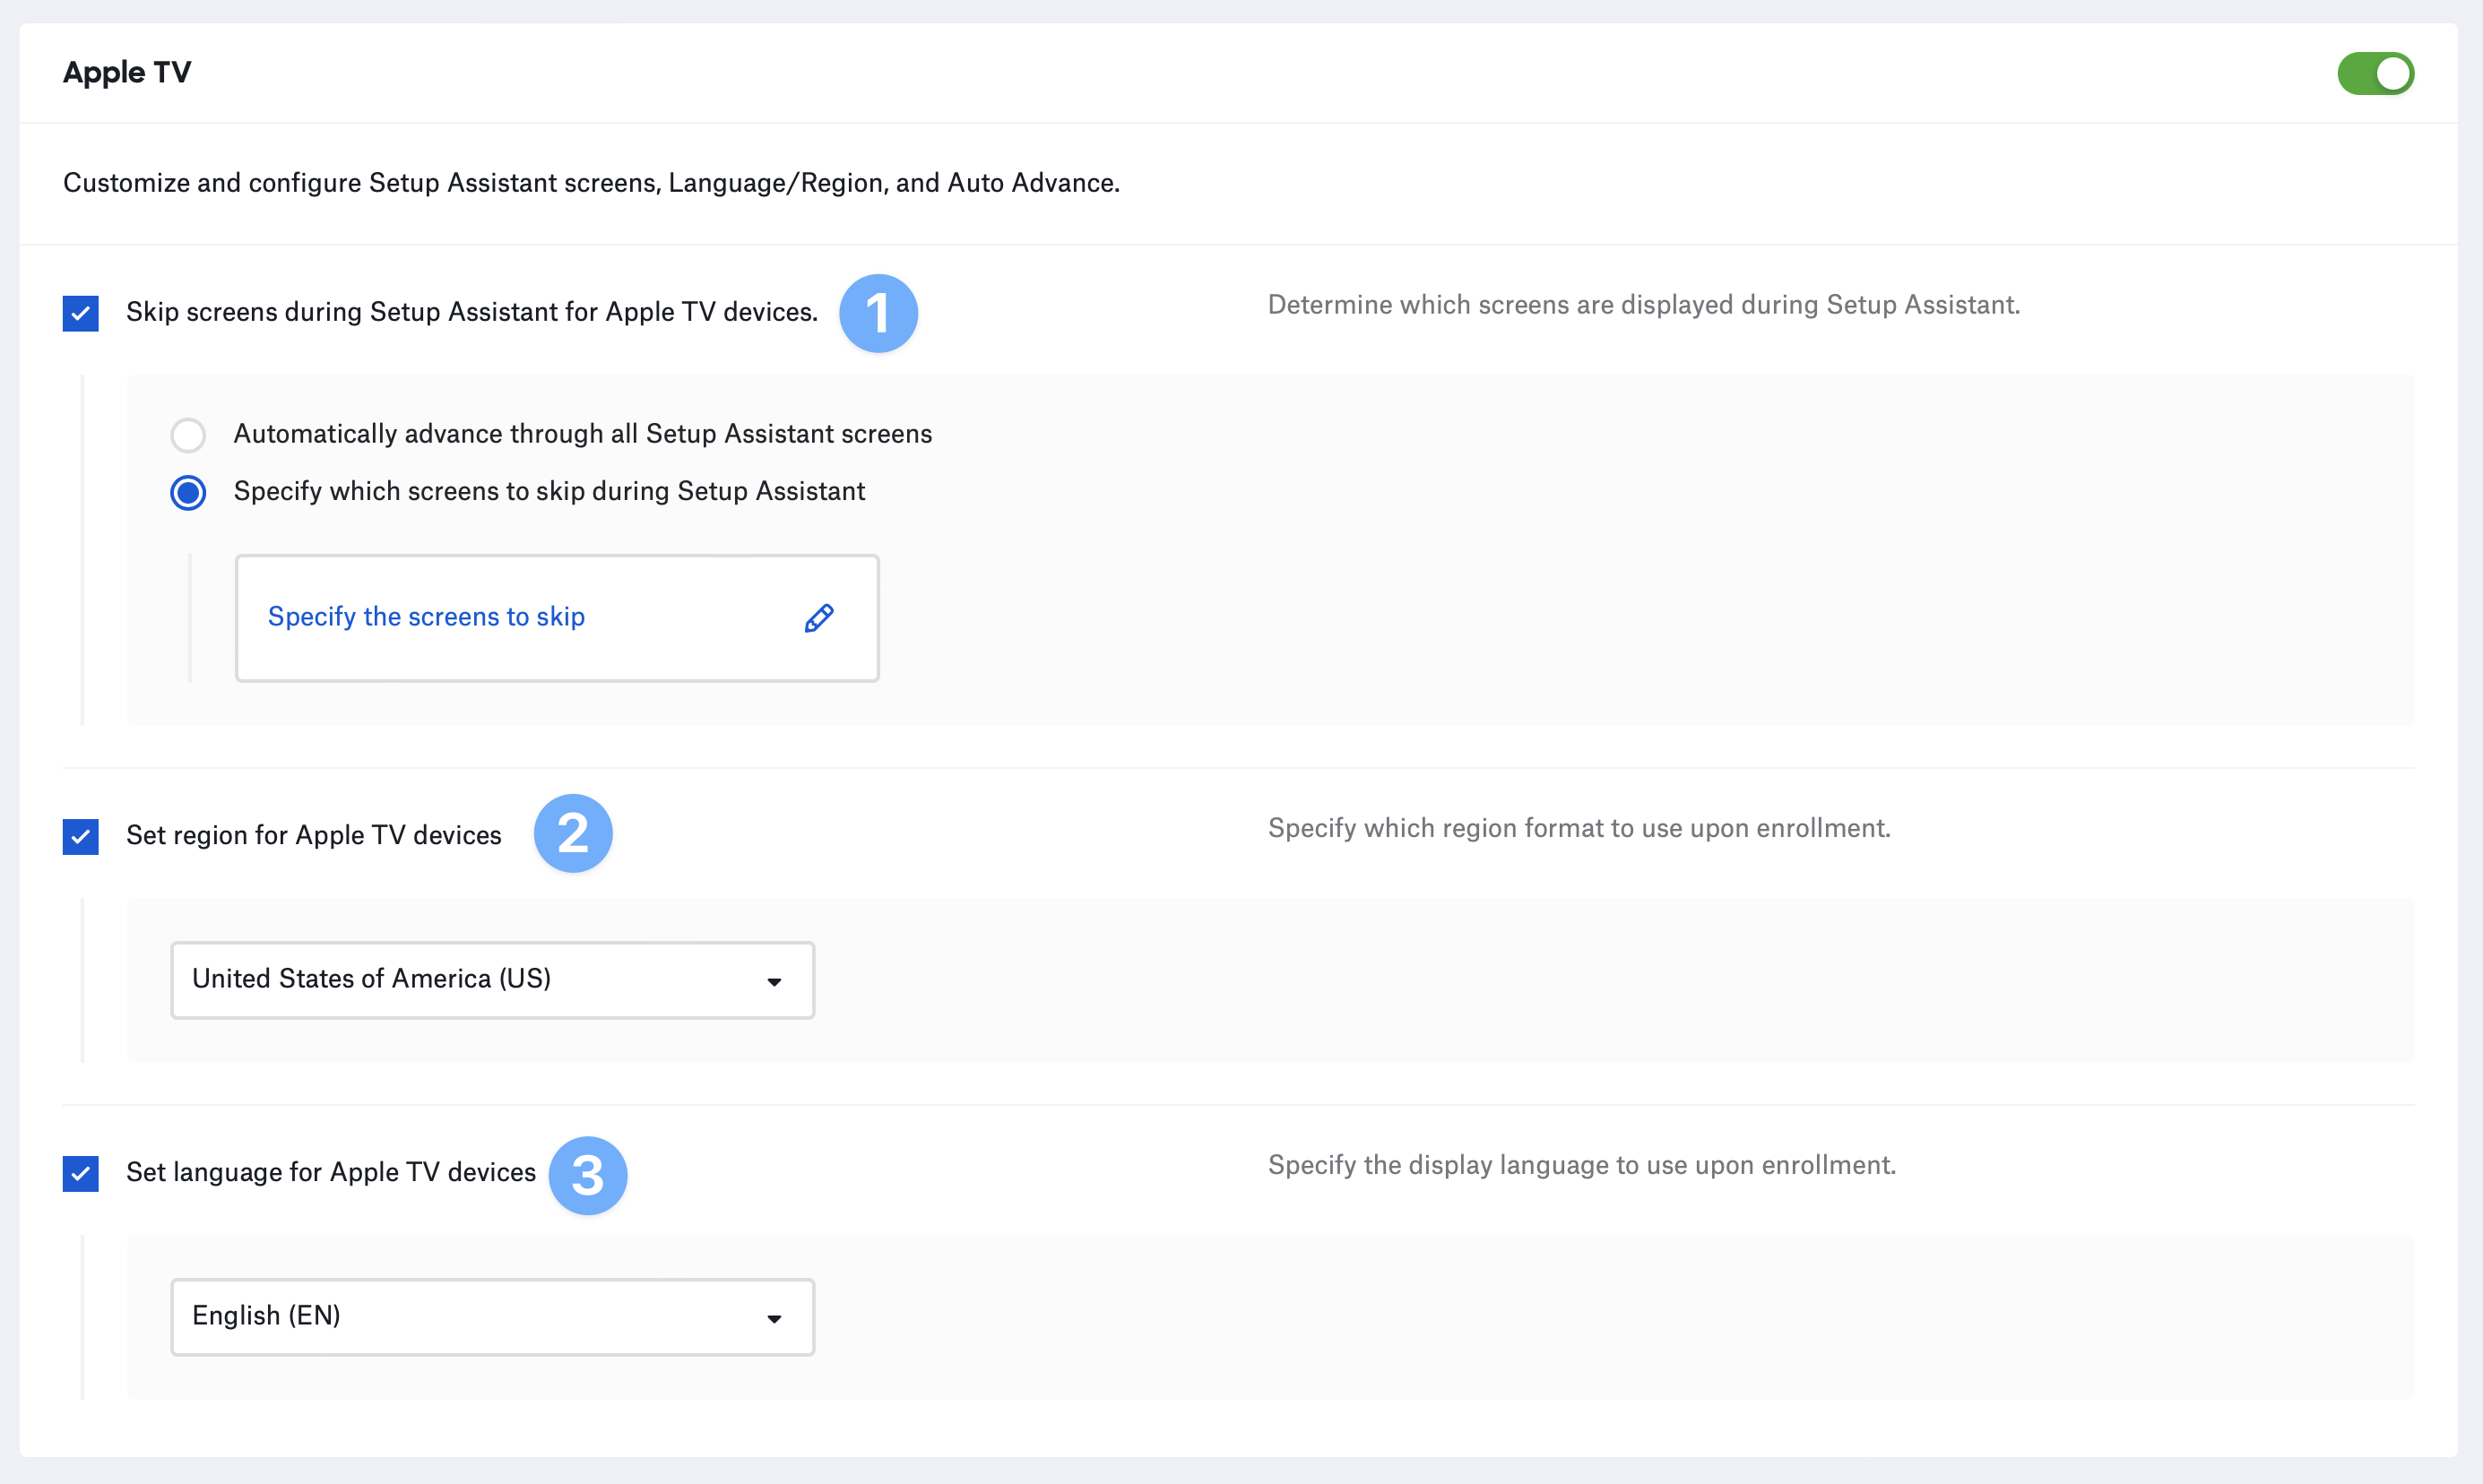Click the numbered badge 3 beside language setting
The height and width of the screenshot is (1484, 2483).
(x=589, y=1175)
